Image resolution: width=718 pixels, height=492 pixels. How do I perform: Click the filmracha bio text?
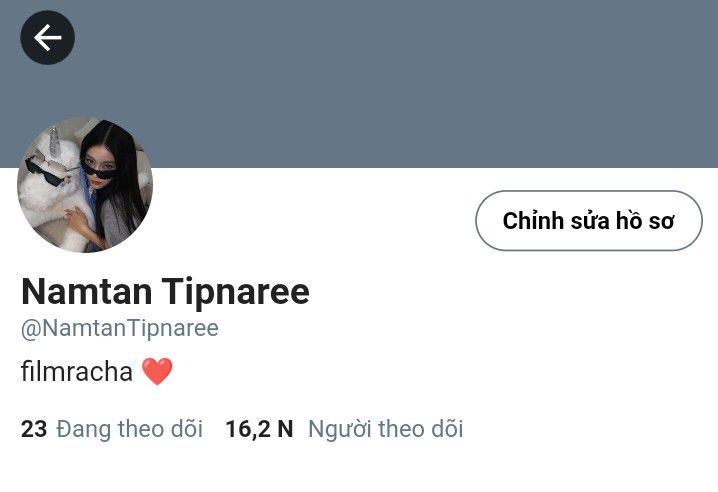point(77,371)
